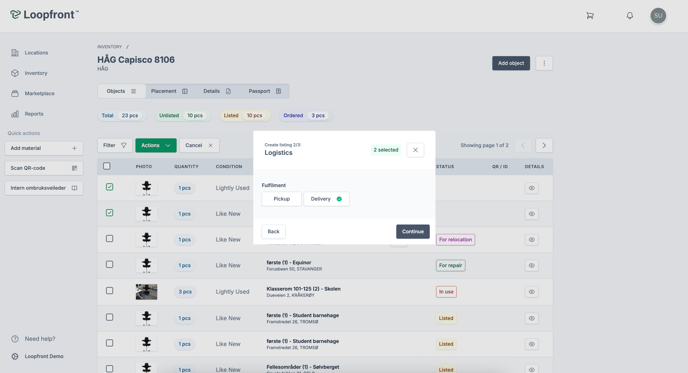Switch to the Passport tab

(x=265, y=91)
